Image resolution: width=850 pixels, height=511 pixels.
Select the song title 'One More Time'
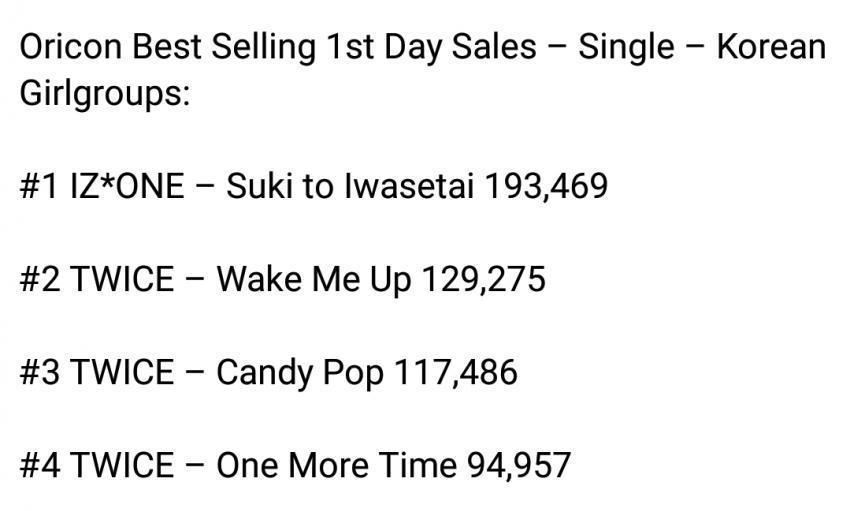(337, 465)
